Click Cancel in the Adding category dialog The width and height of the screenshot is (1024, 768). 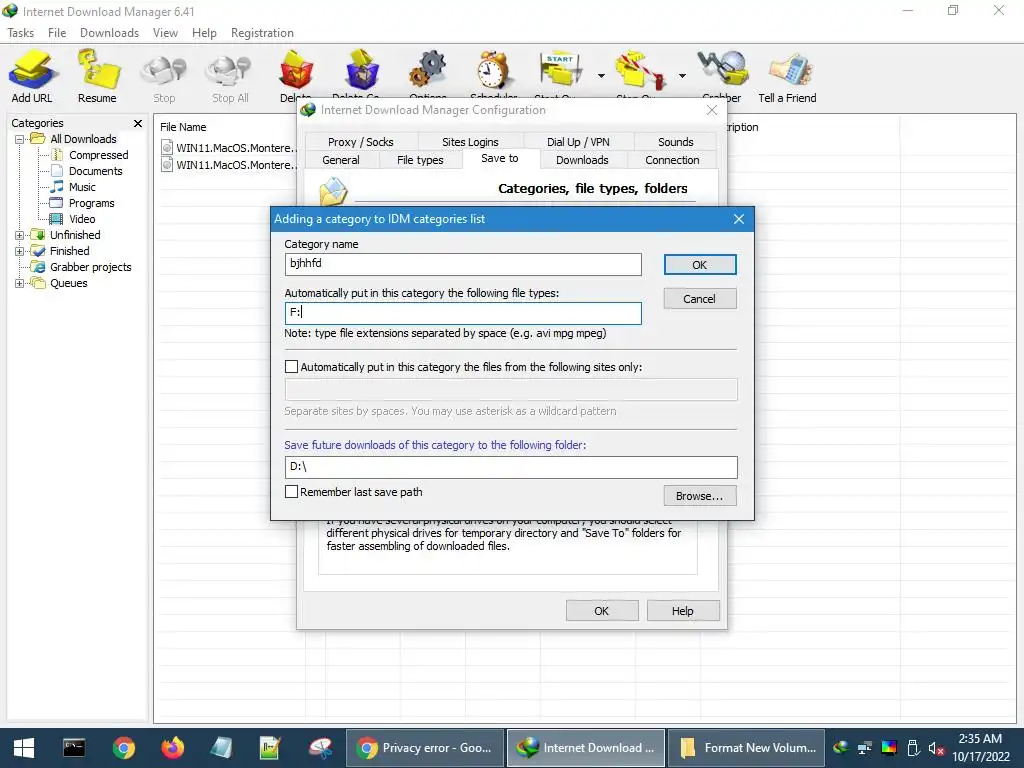click(x=699, y=298)
